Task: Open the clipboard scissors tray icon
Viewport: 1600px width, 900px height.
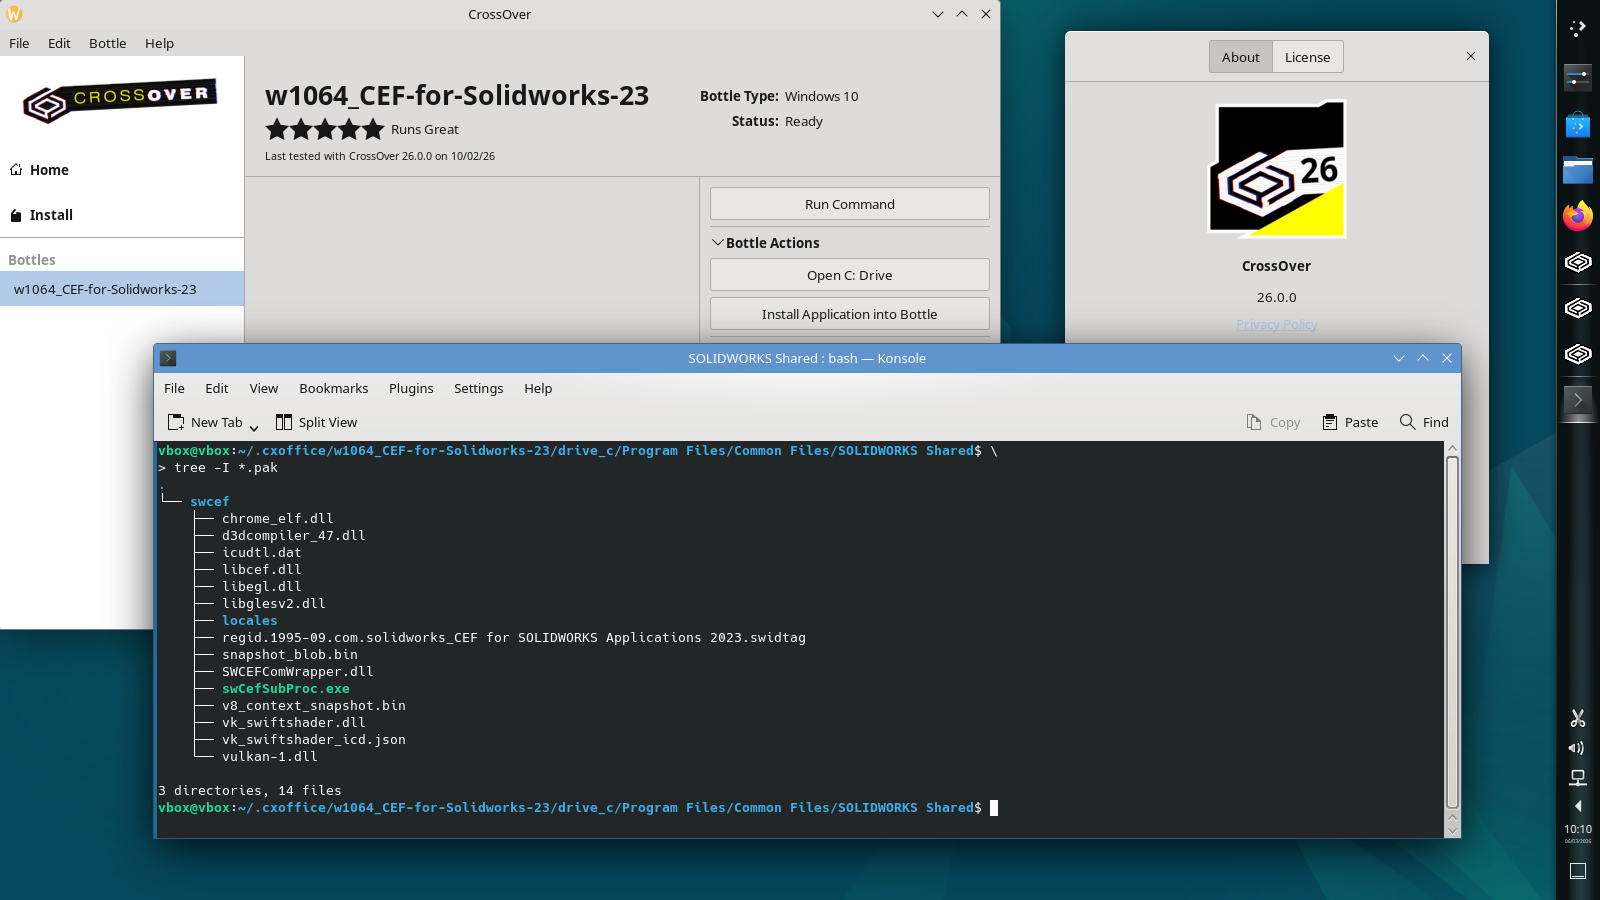Action: tap(1578, 718)
